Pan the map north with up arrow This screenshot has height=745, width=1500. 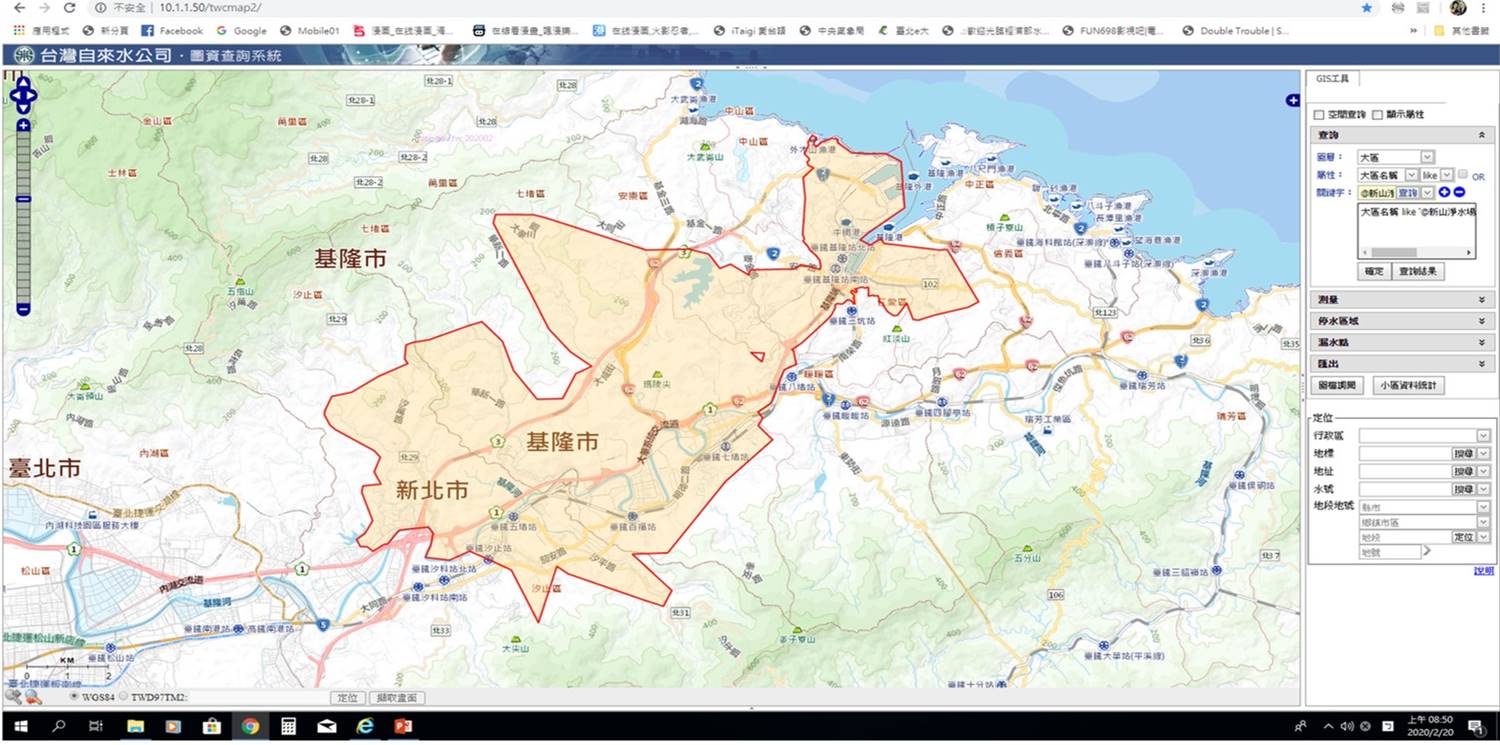[23, 83]
